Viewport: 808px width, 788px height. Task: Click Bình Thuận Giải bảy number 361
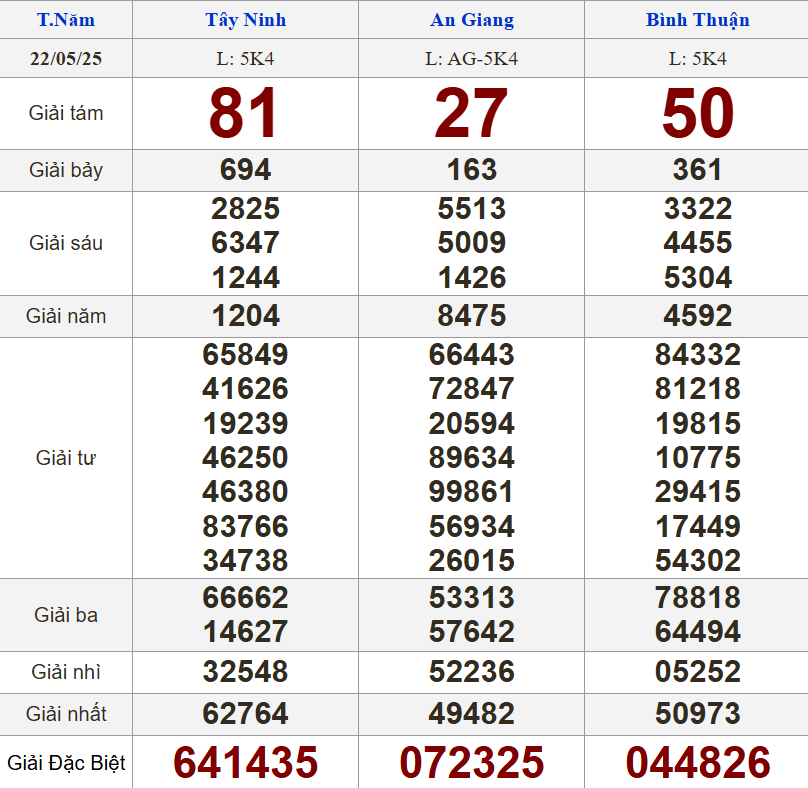[697, 170]
